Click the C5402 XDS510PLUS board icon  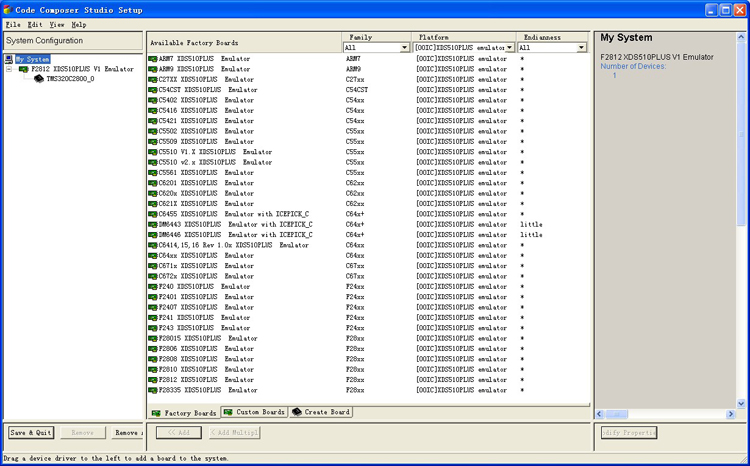[153, 100]
